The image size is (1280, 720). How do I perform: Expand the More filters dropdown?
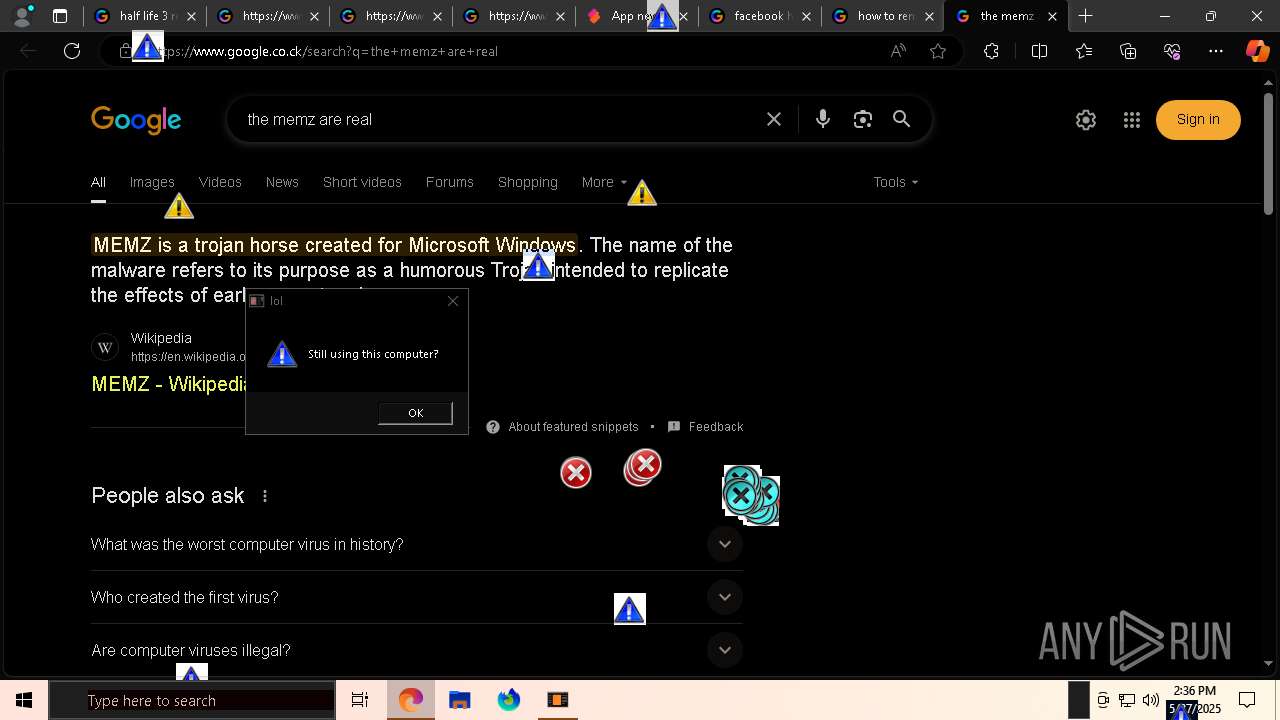[x=604, y=182]
